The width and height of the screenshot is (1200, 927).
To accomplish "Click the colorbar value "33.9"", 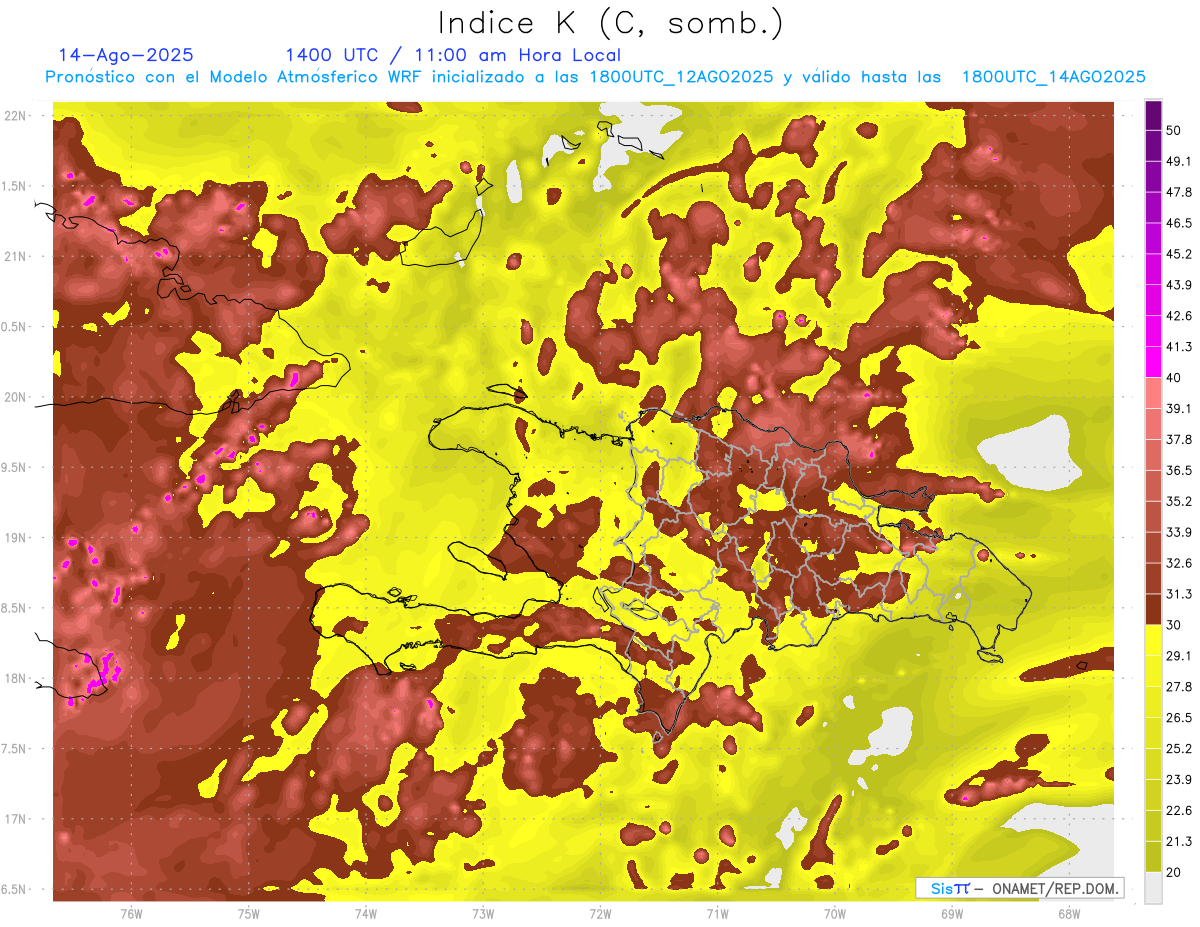I will click(x=1179, y=532).
